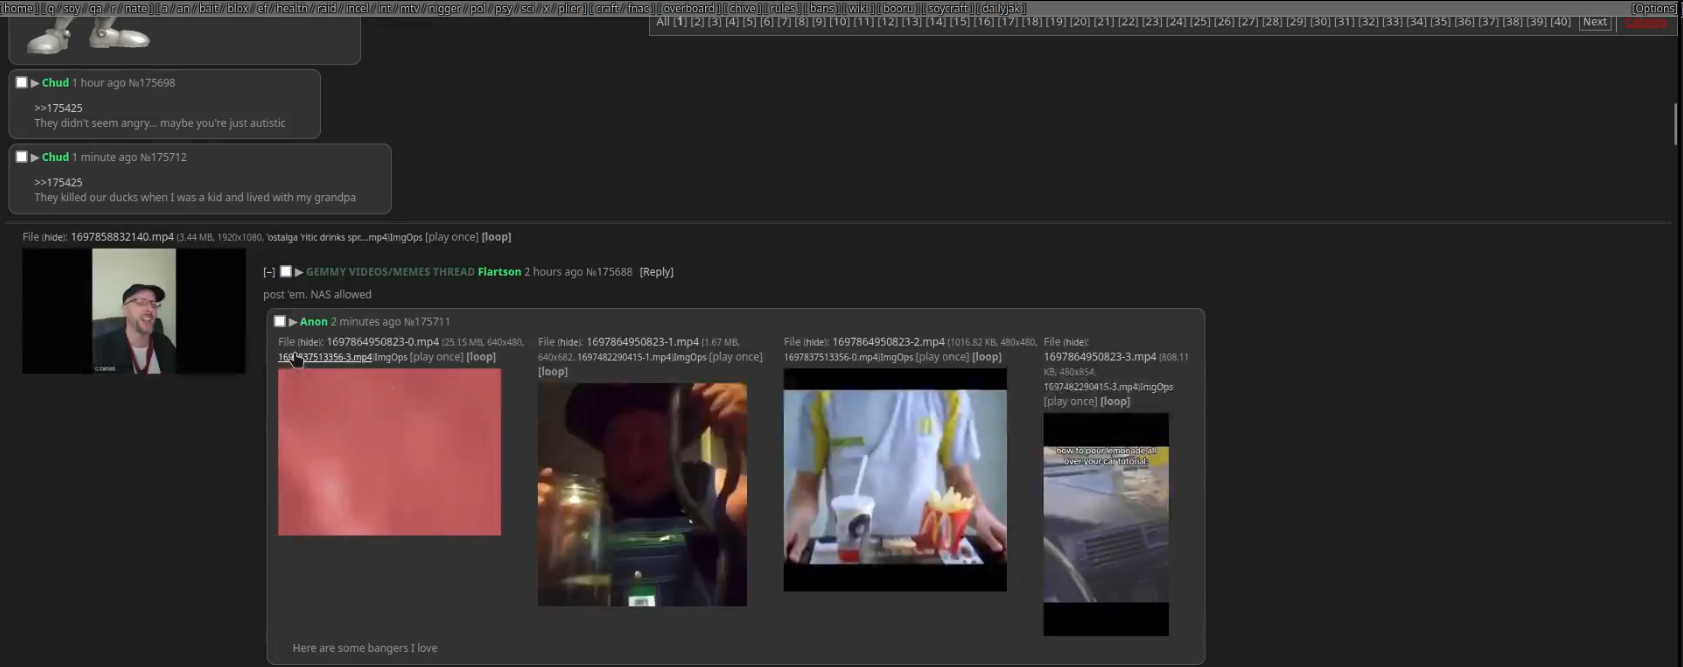Click the Next page button
Image resolution: width=1683 pixels, height=667 pixels.
1595,22
